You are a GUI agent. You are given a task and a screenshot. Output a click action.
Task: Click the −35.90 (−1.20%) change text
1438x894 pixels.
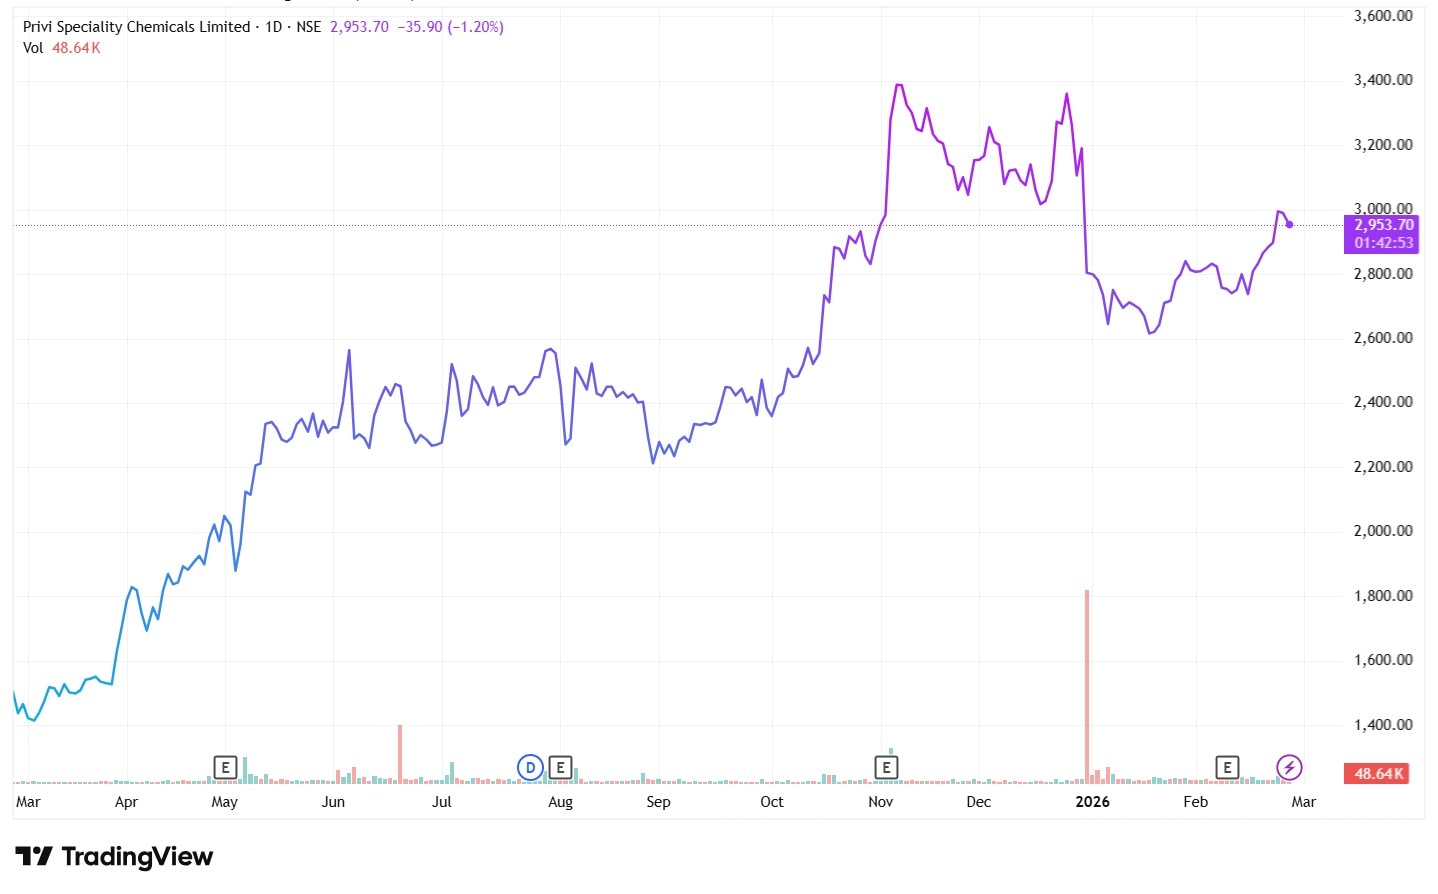450,27
